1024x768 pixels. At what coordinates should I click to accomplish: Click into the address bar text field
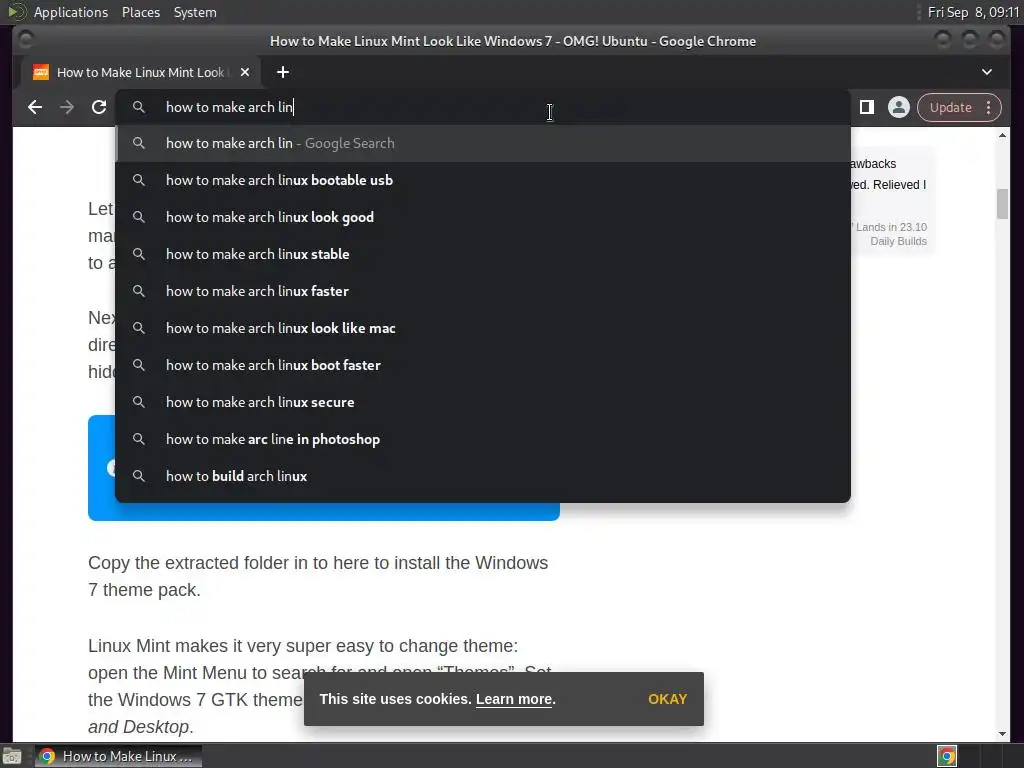pyautogui.click(x=483, y=107)
